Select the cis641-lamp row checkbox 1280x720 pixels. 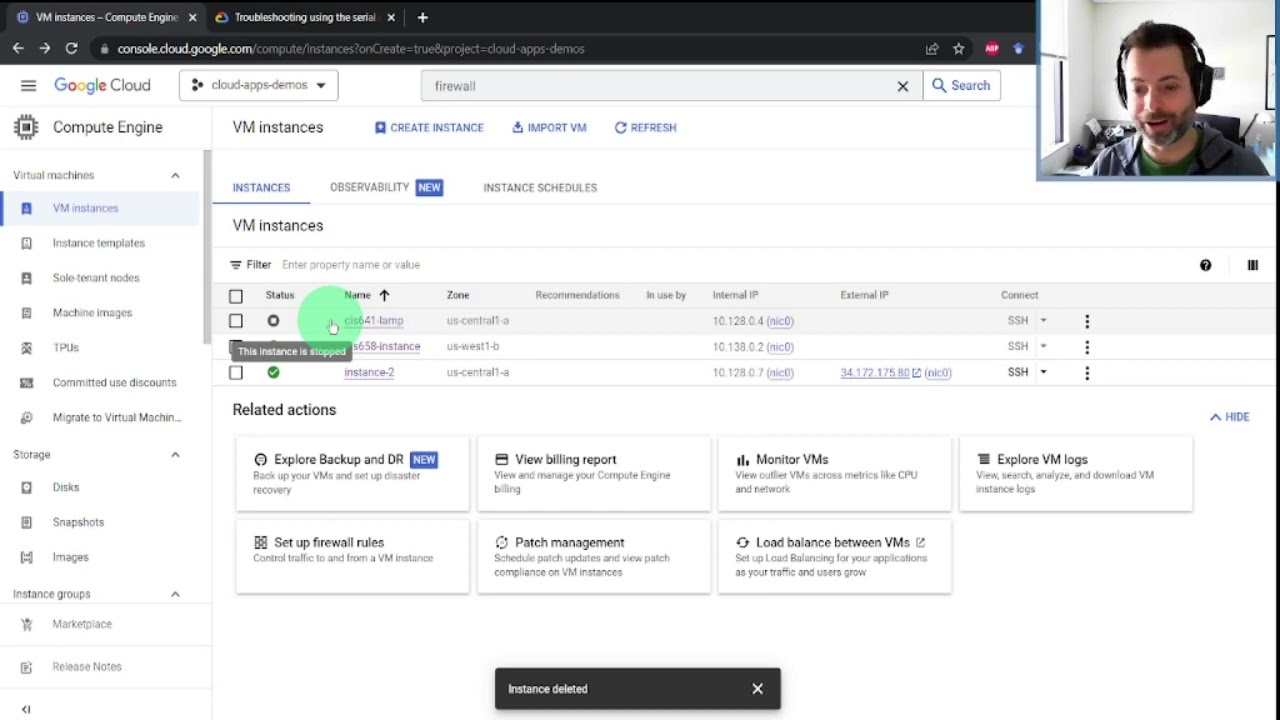click(236, 321)
